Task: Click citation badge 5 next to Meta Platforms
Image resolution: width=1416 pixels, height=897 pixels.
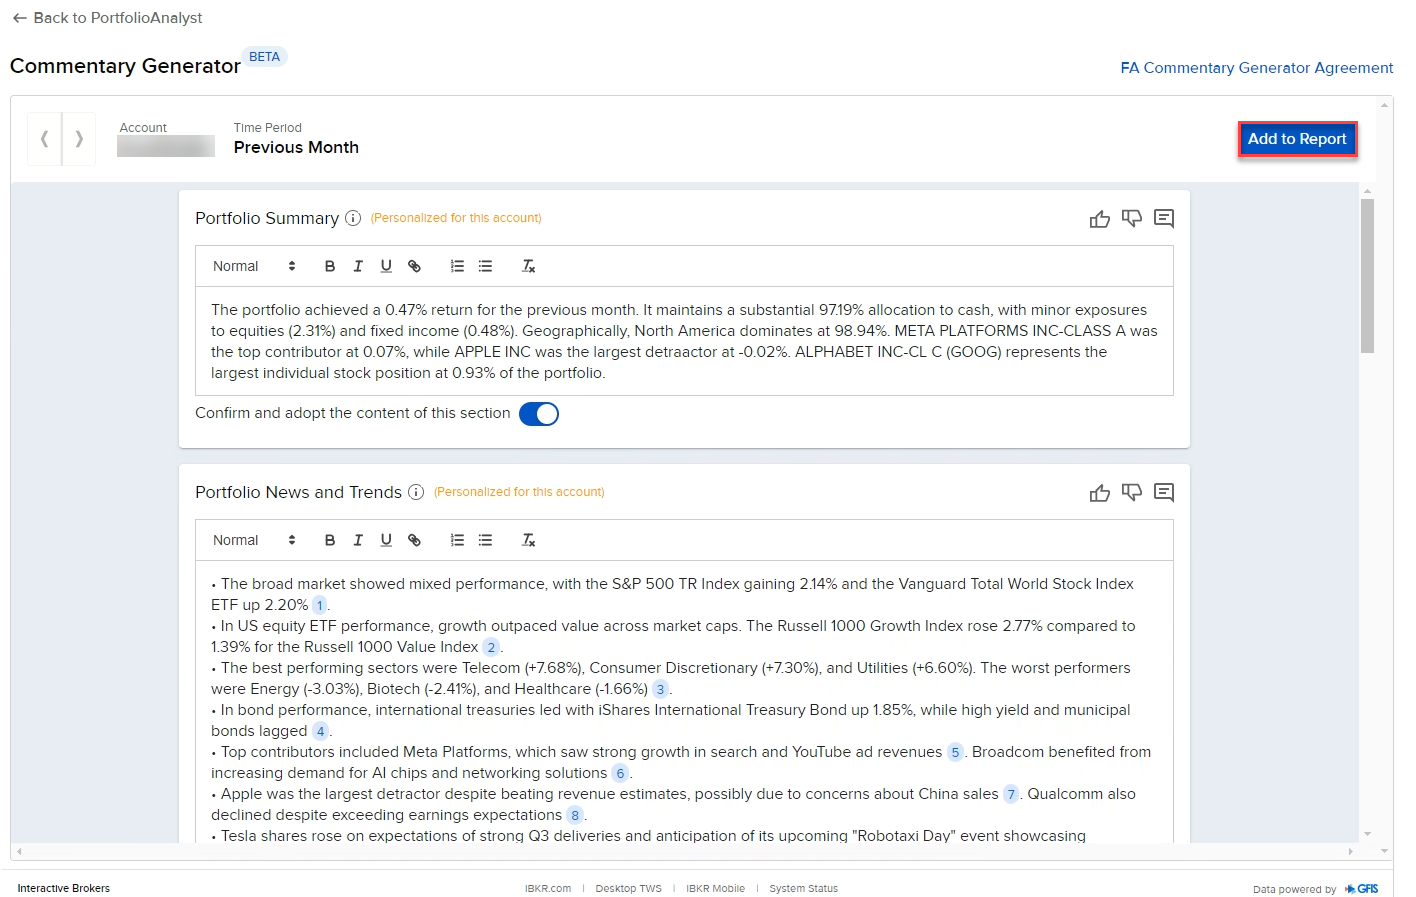Action: pos(955,752)
